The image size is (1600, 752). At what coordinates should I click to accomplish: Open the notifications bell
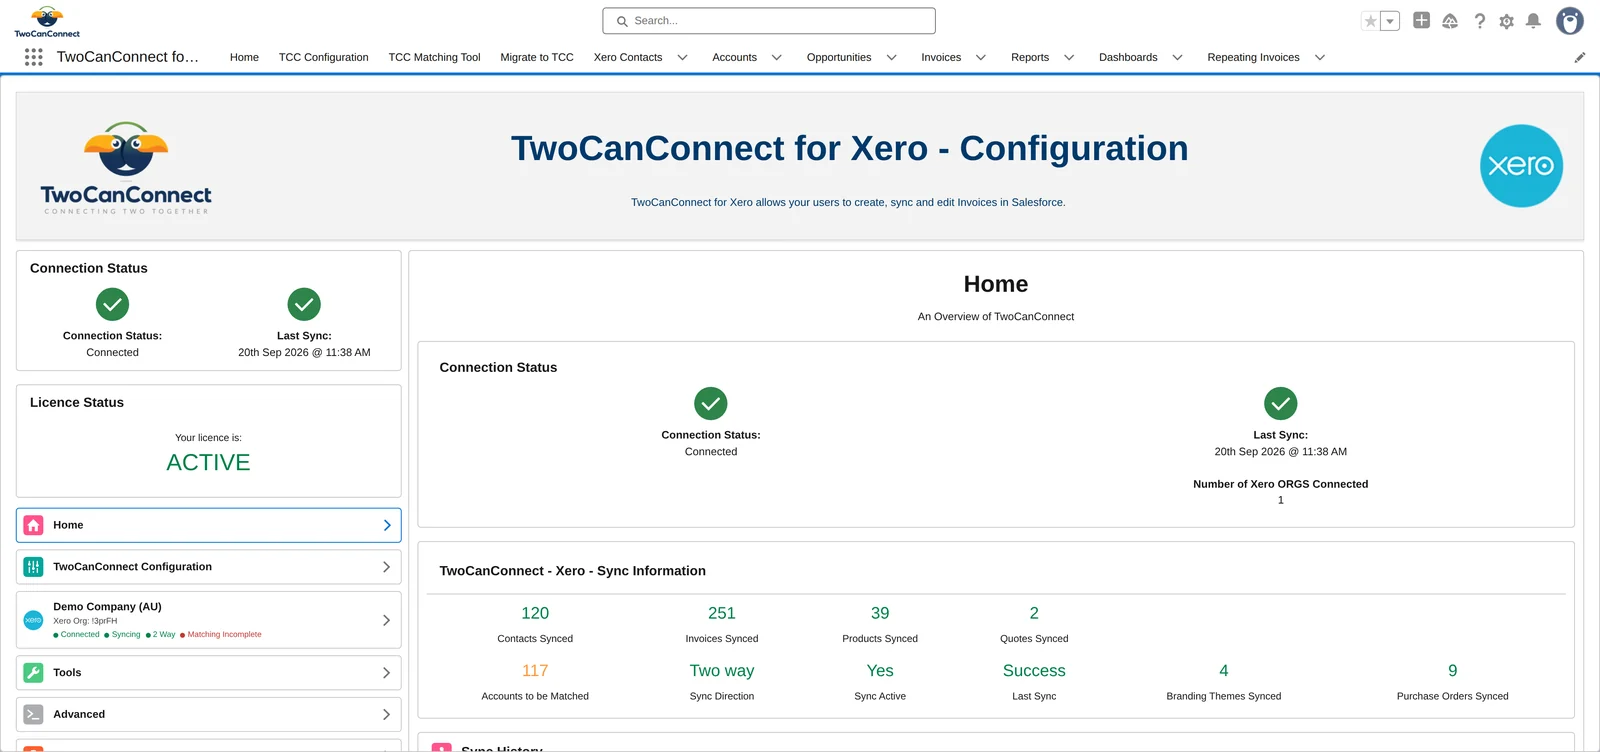tap(1533, 21)
